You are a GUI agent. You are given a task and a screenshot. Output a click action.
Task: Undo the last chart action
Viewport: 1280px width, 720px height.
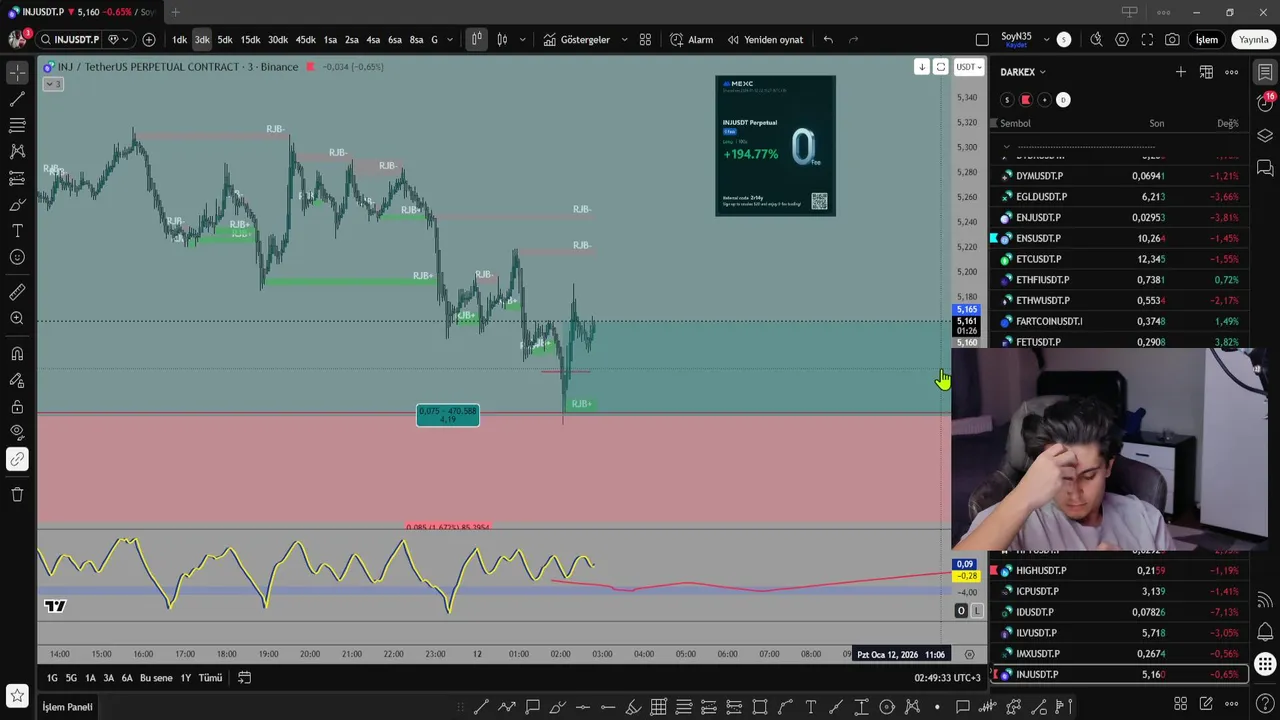[x=828, y=40]
